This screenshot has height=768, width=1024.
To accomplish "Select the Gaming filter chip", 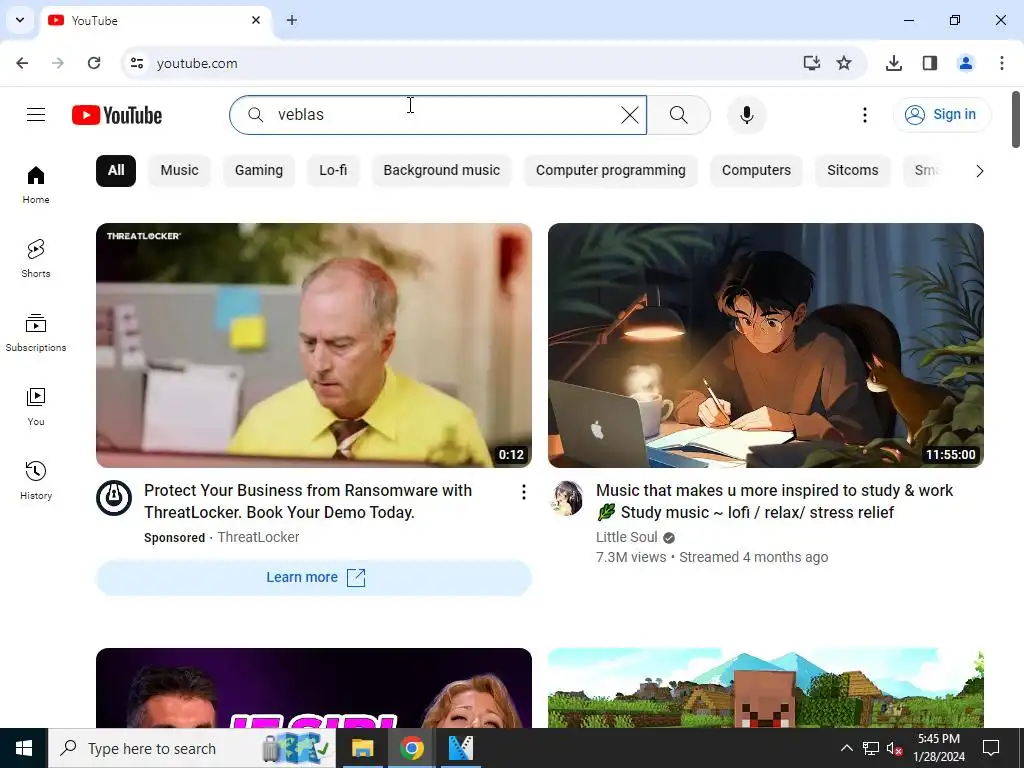I will point(259,170).
